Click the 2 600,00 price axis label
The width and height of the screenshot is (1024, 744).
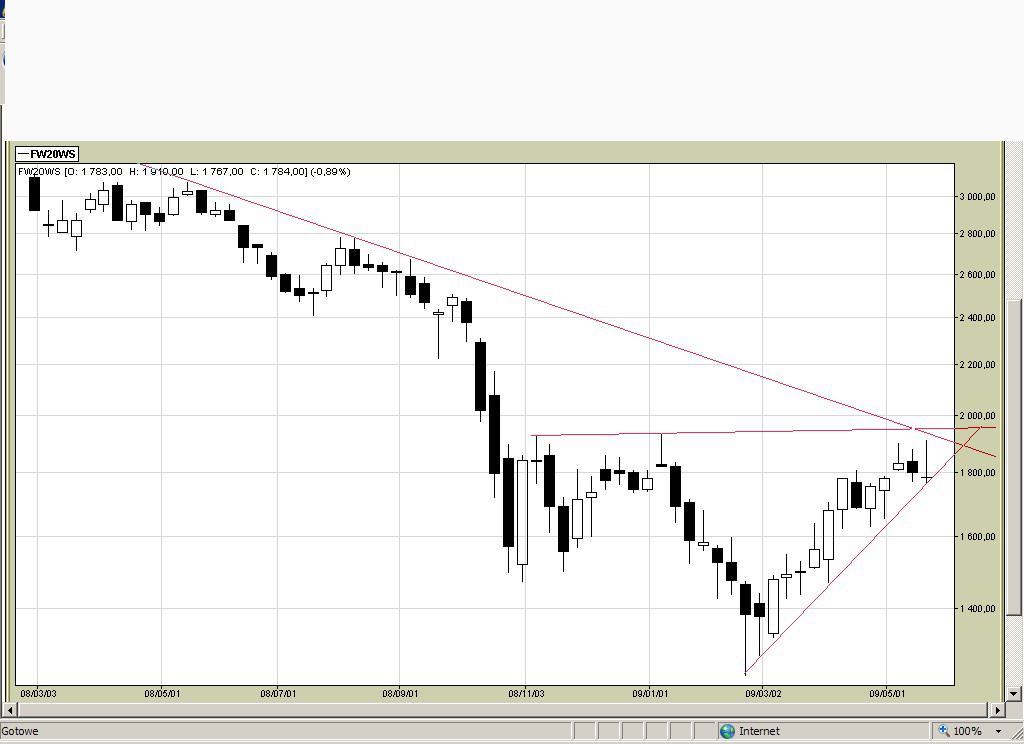[978, 275]
